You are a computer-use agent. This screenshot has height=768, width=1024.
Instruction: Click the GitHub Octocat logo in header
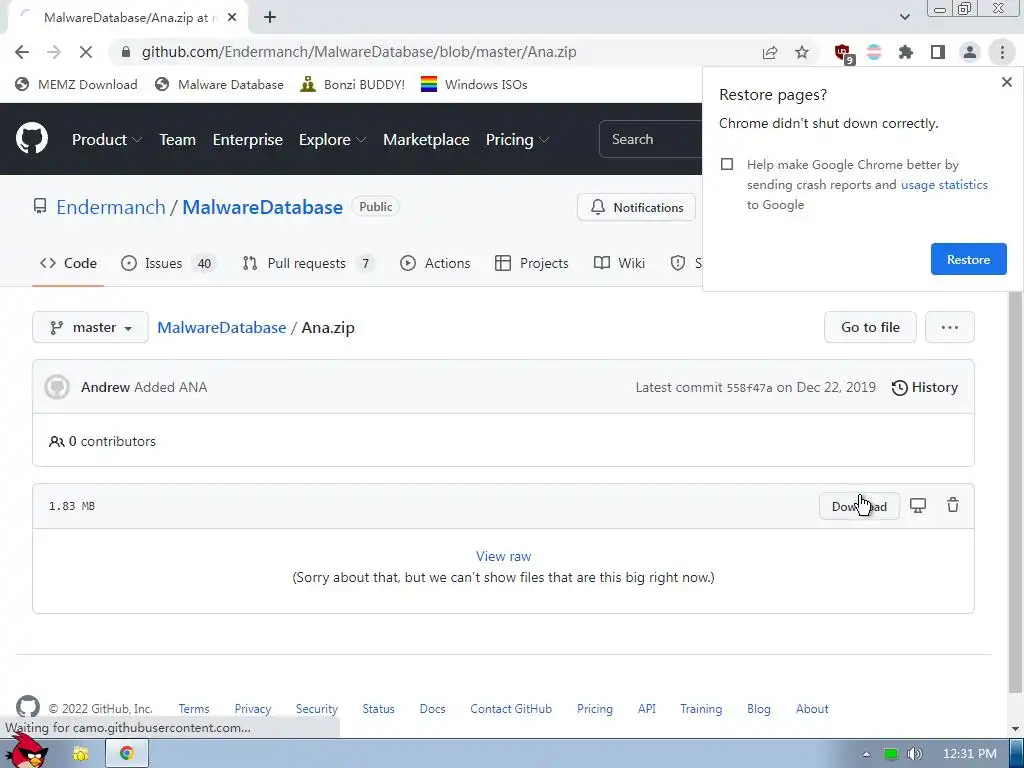pyautogui.click(x=32, y=138)
